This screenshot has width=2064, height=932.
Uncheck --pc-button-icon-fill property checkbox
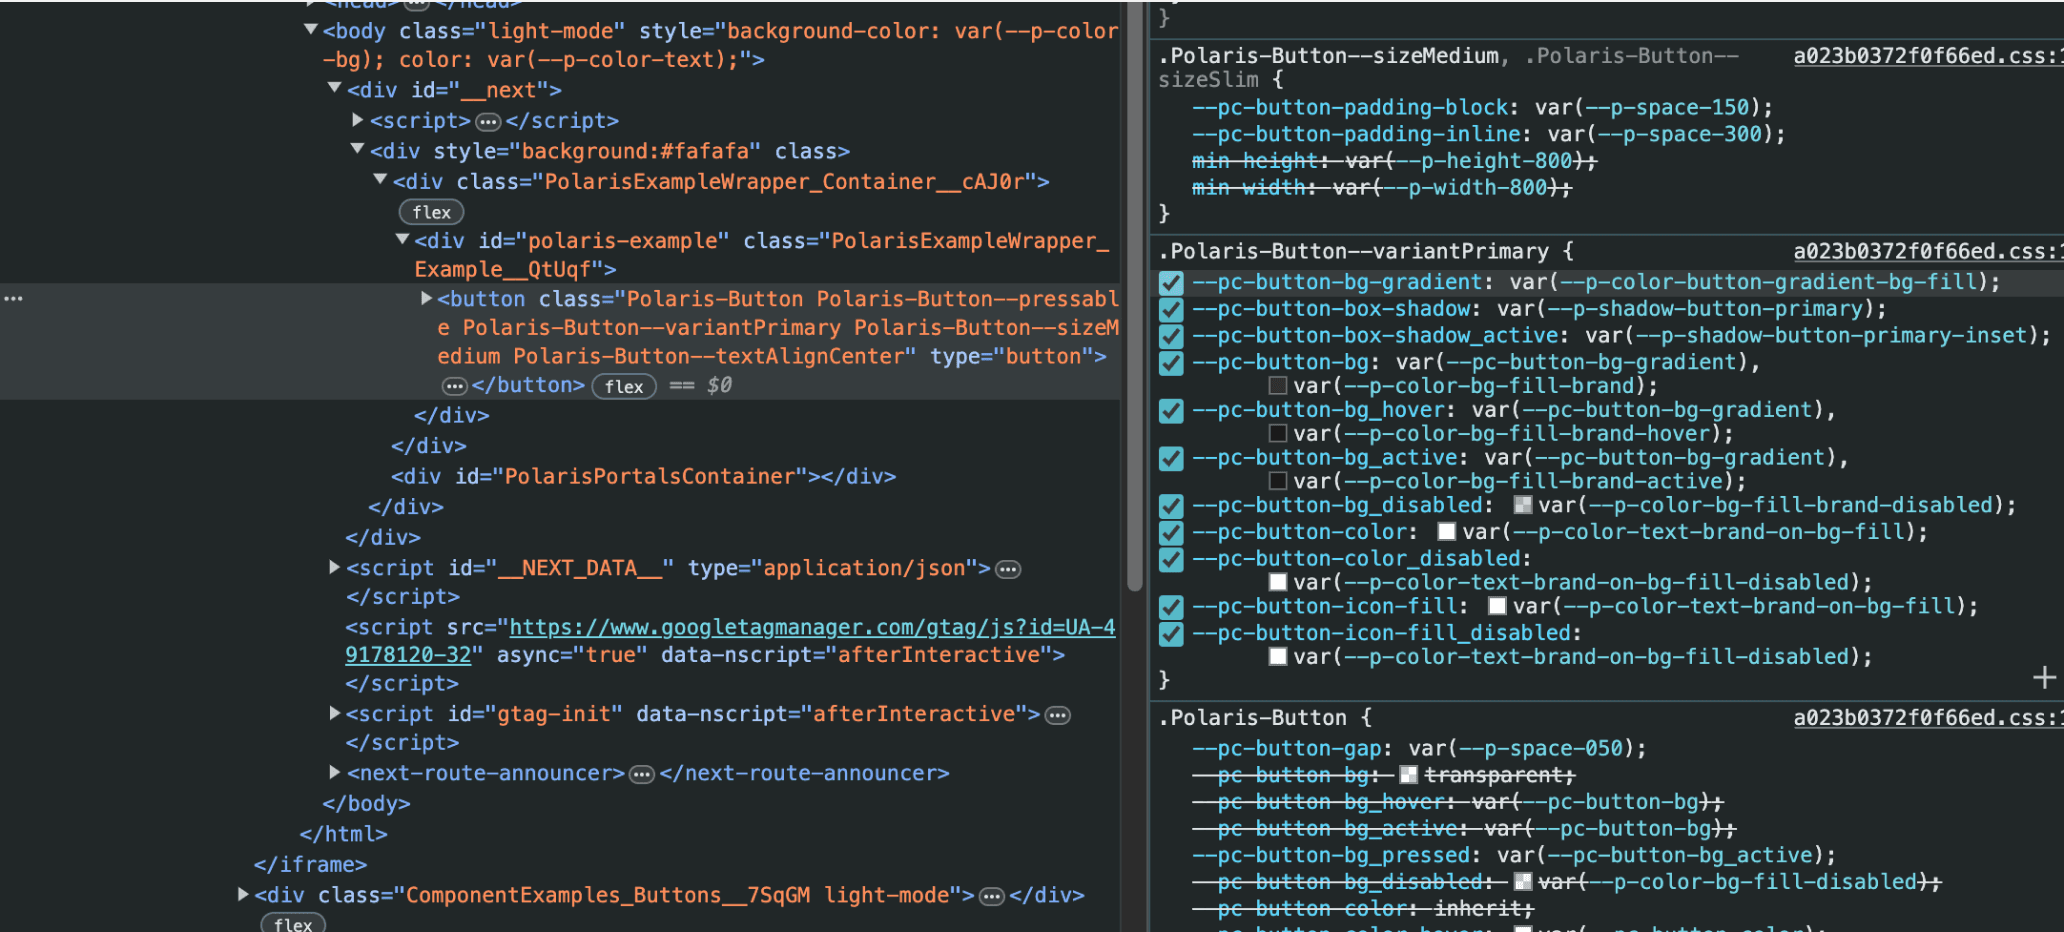pyautogui.click(x=1171, y=607)
